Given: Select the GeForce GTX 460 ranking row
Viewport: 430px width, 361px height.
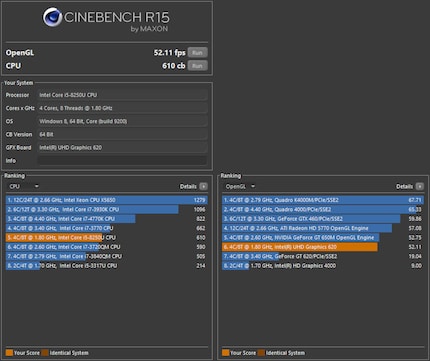Looking at the screenshot, I should point(323,219).
